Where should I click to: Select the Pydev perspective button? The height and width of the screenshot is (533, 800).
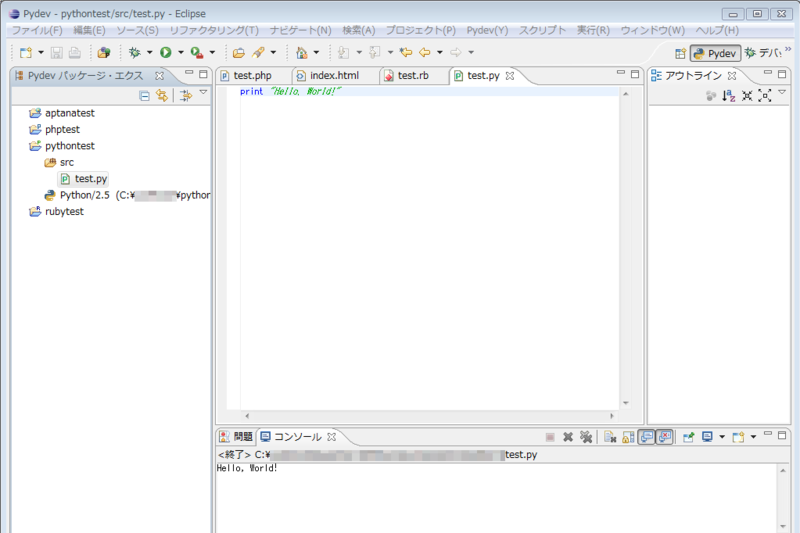coord(715,54)
